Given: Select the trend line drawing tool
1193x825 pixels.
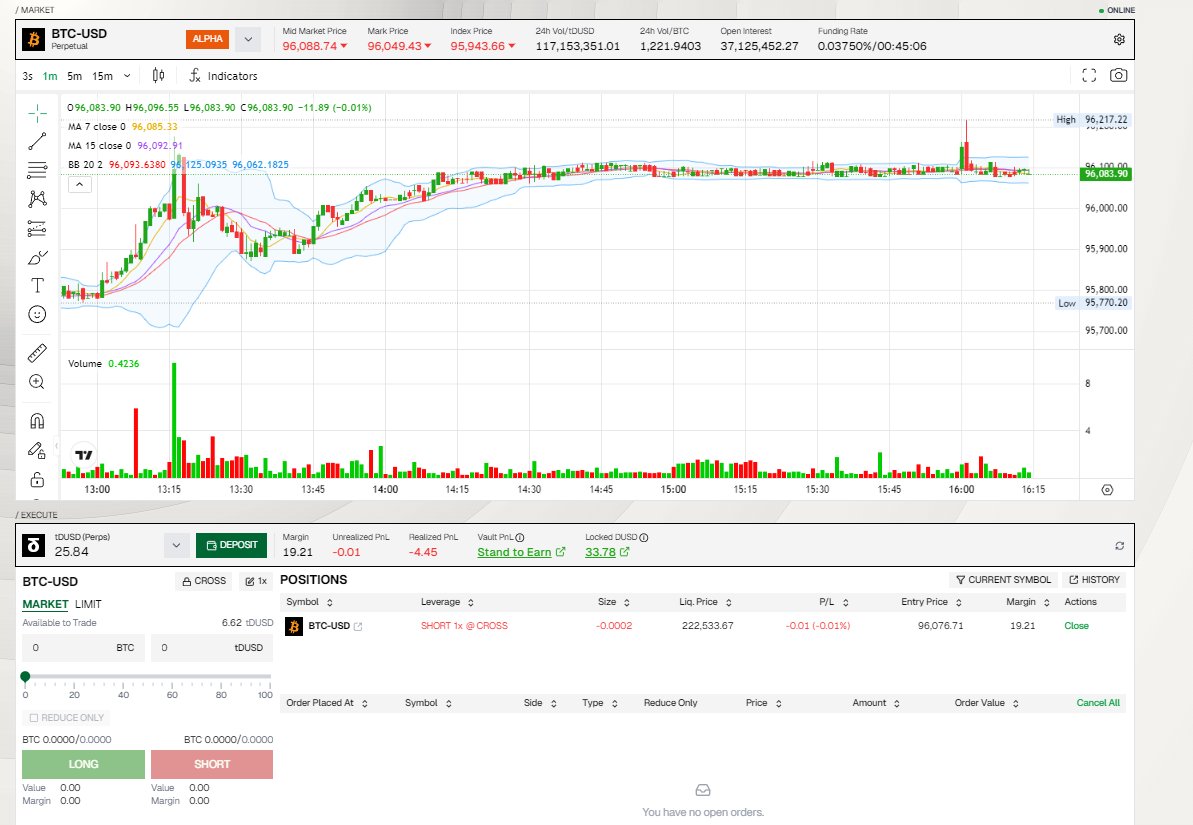Looking at the screenshot, I should point(37,142).
